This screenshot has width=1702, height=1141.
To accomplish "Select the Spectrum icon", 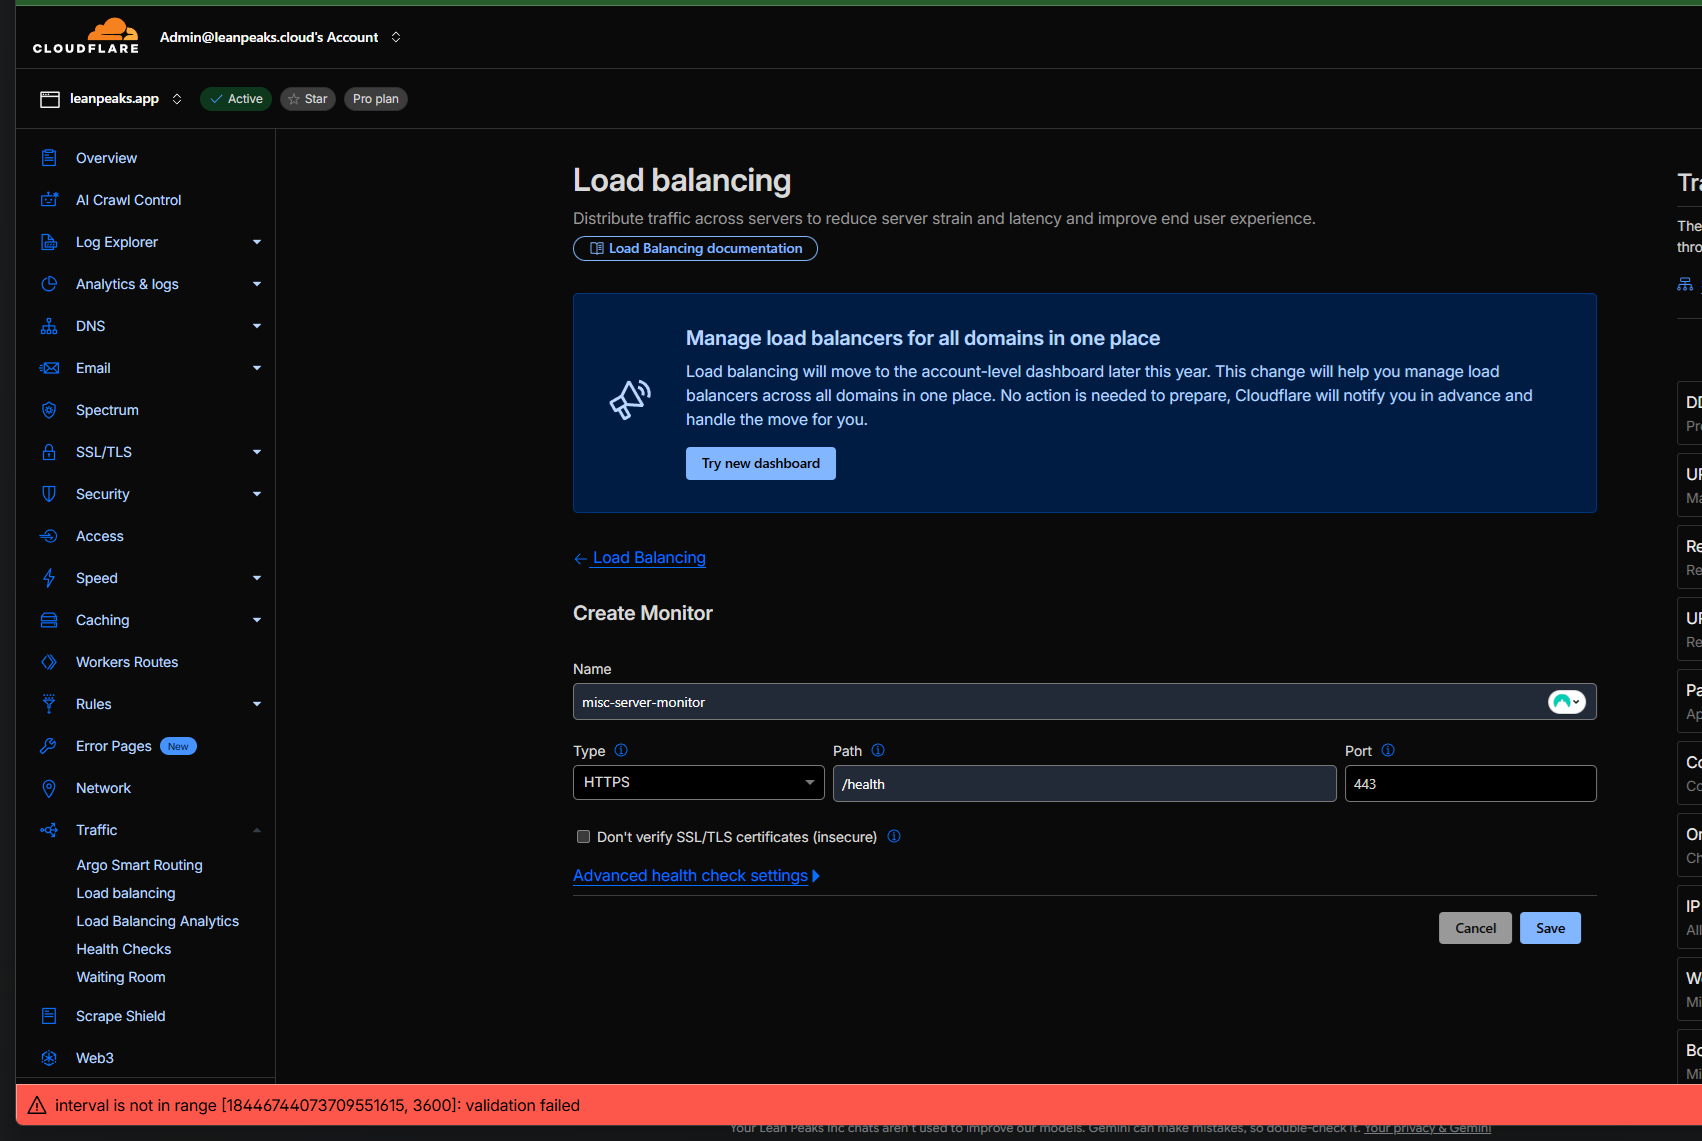I will coord(49,410).
